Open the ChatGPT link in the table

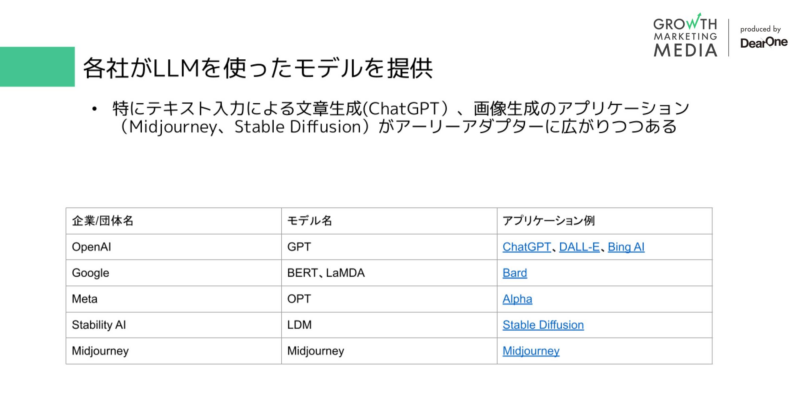click(527, 246)
